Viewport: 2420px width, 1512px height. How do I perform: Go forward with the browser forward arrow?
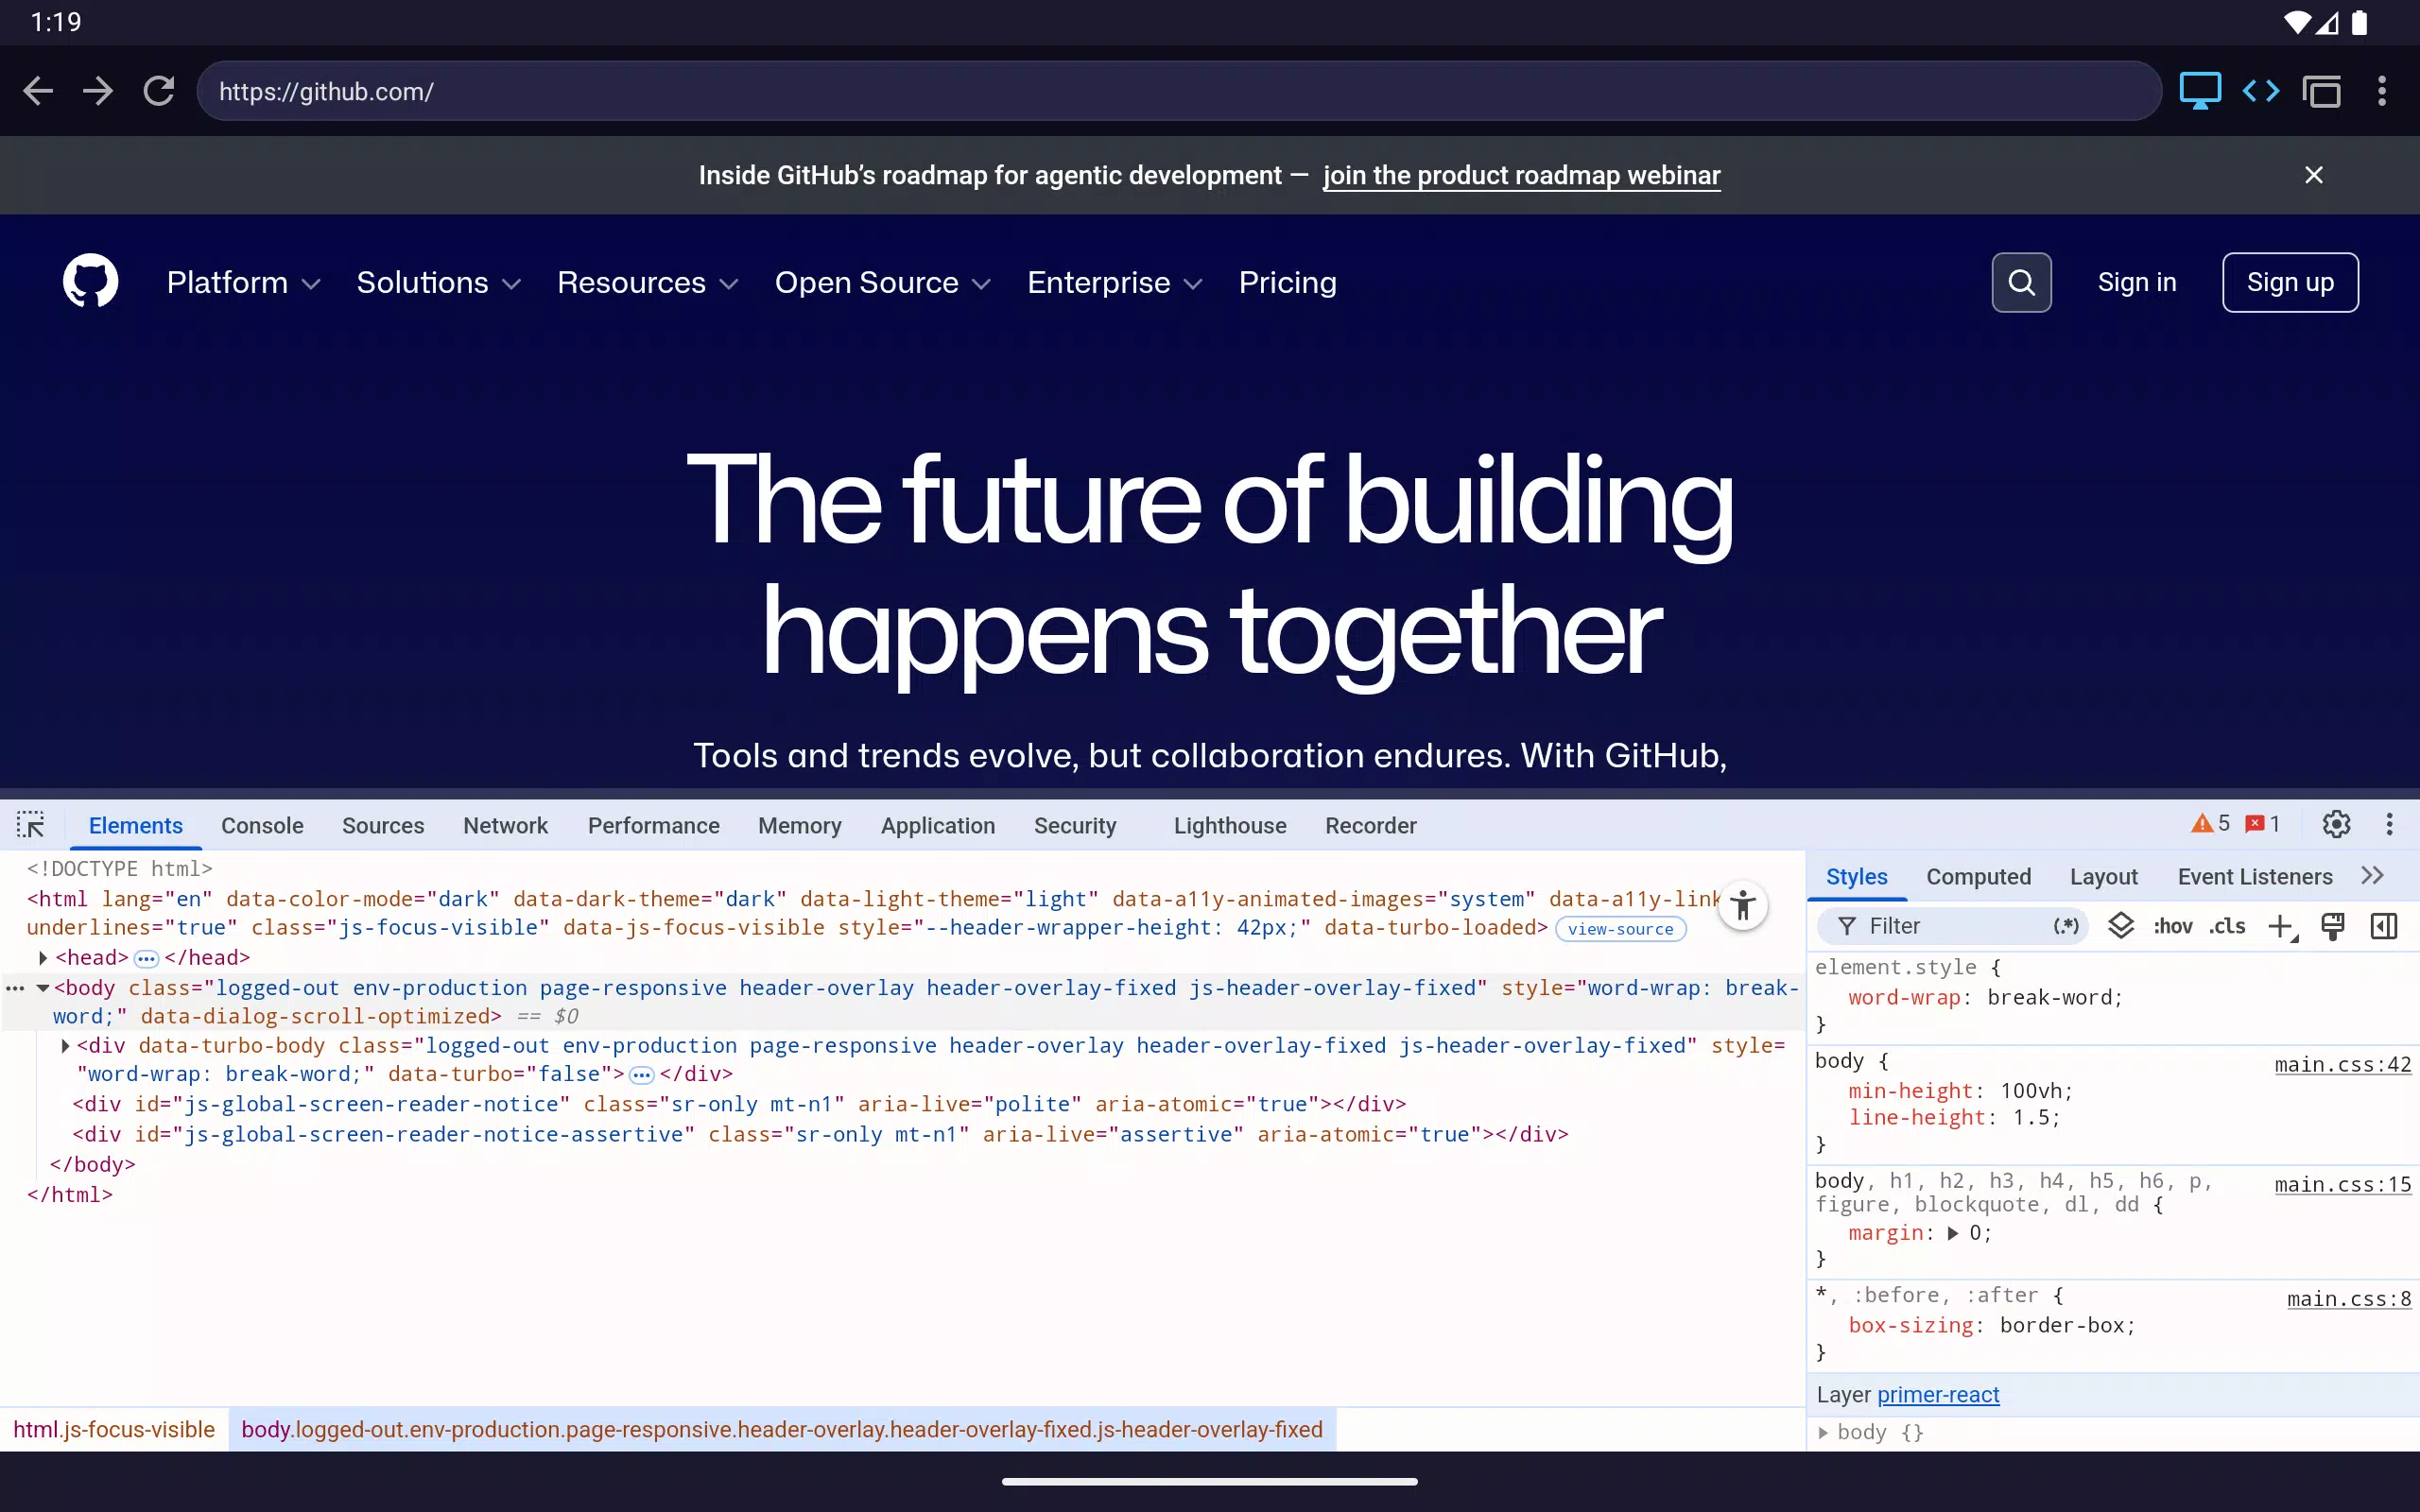98,91
